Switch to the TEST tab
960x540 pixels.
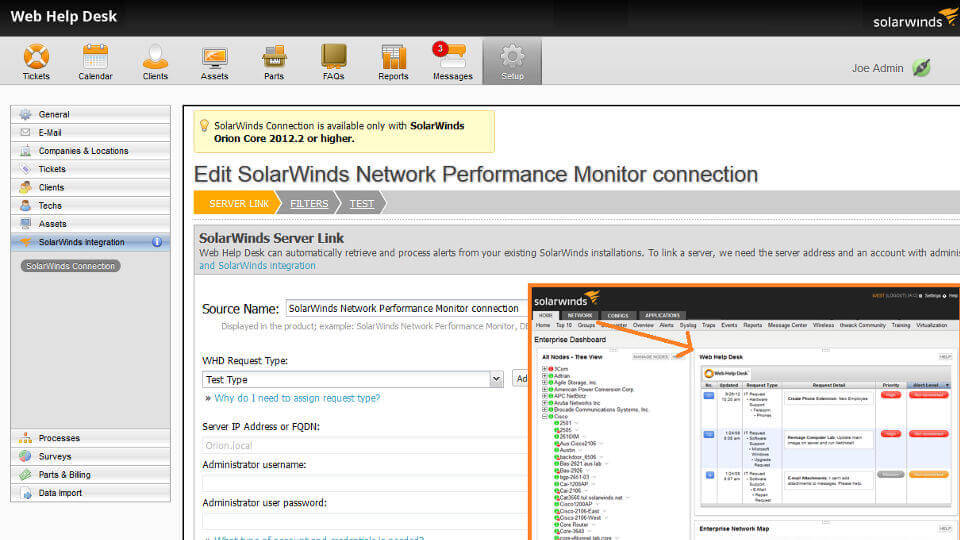click(x=362, y=203)
